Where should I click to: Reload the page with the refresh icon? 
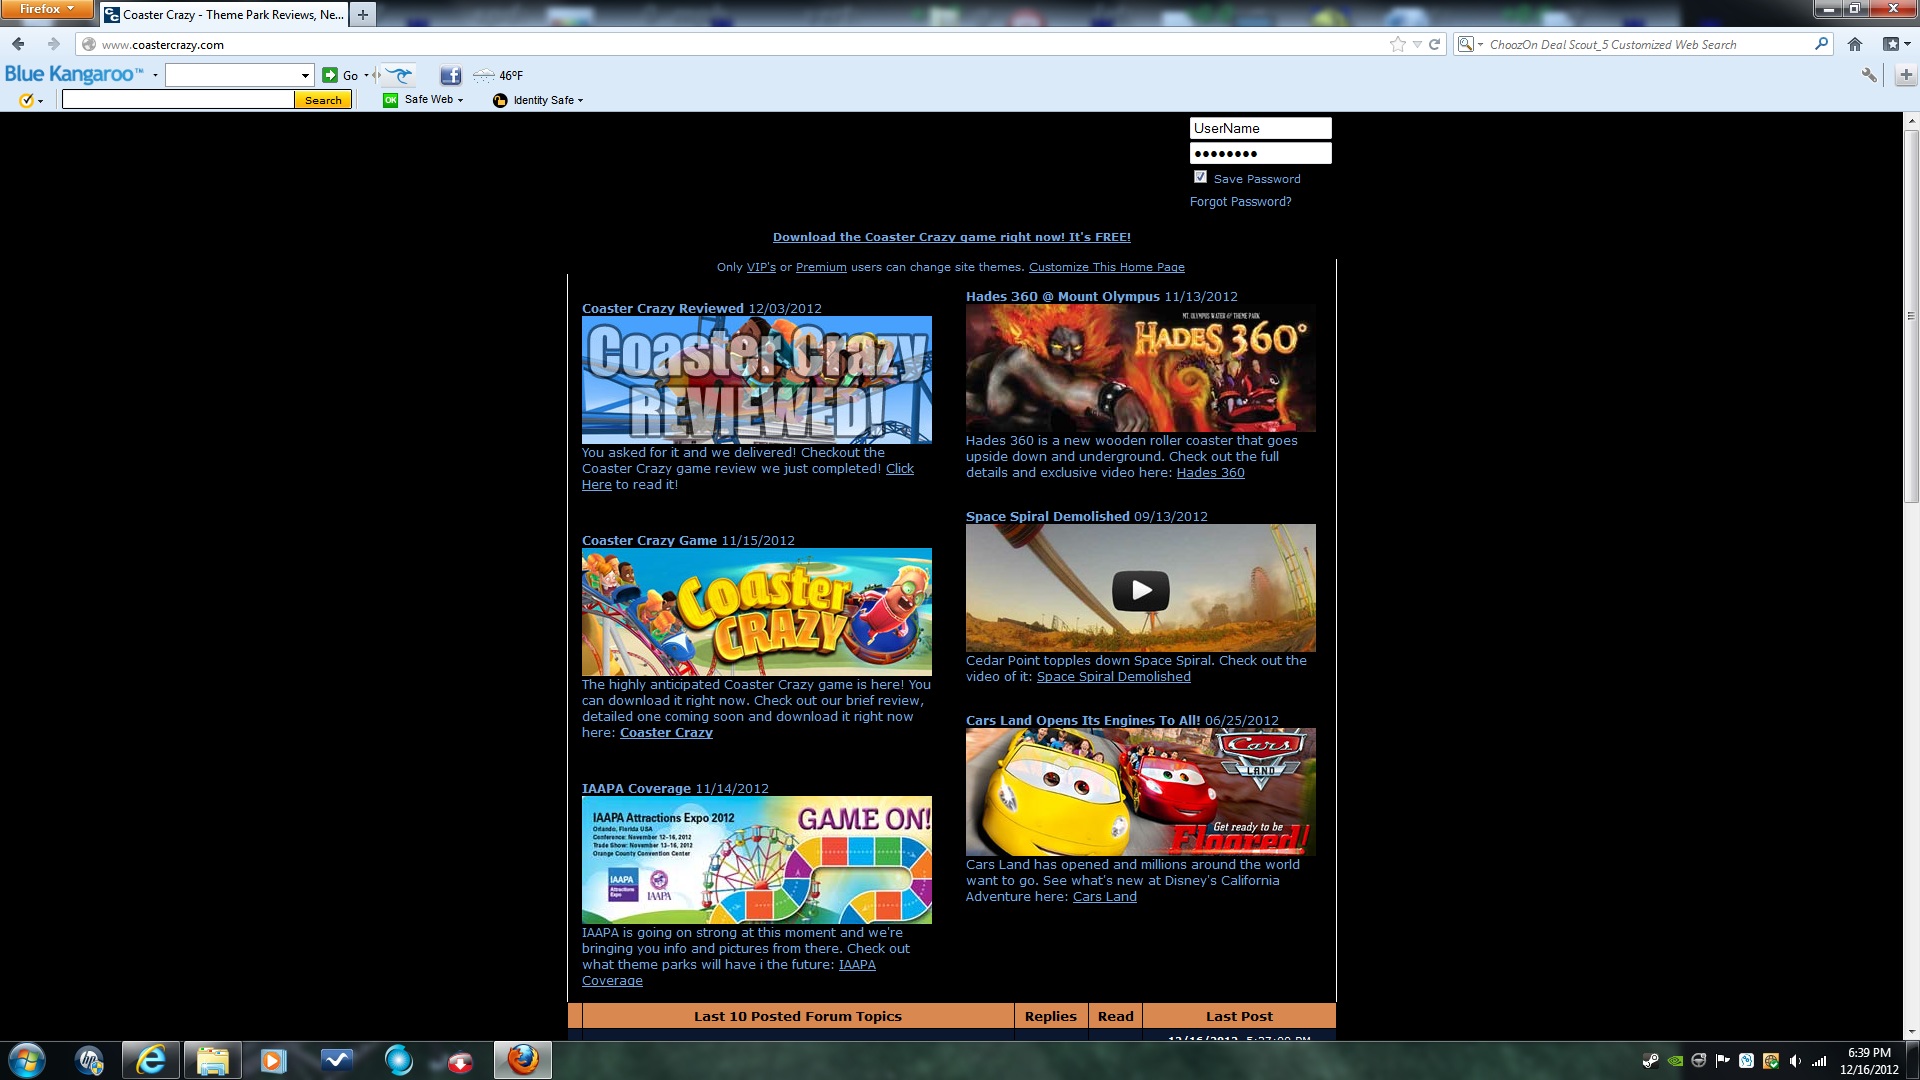[x=1434, y=44]
